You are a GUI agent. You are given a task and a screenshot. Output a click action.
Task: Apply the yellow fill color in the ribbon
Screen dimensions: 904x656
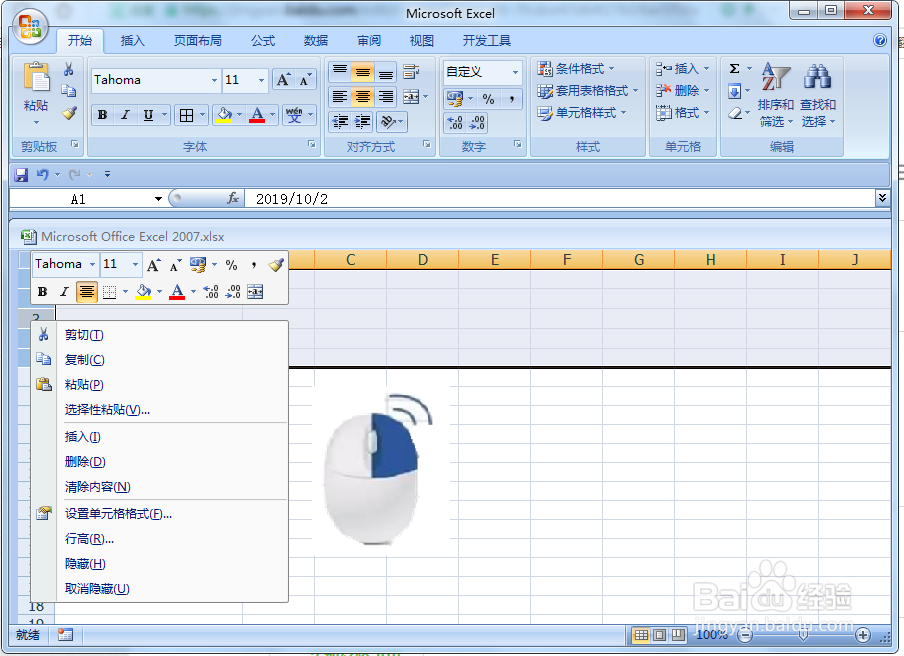(224, 115)
